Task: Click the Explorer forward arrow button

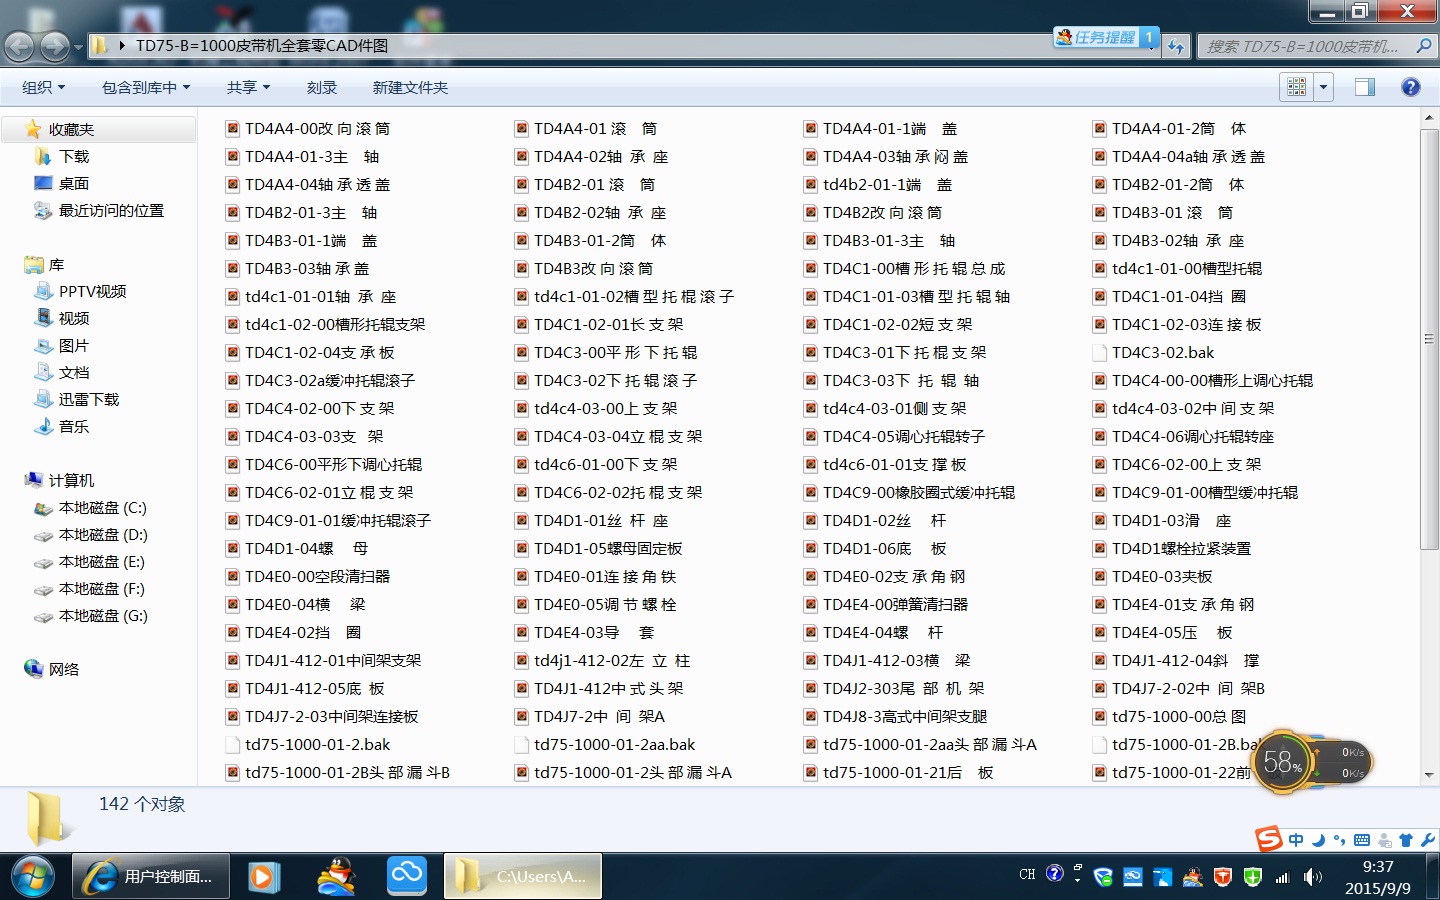Action: [55, 46]
